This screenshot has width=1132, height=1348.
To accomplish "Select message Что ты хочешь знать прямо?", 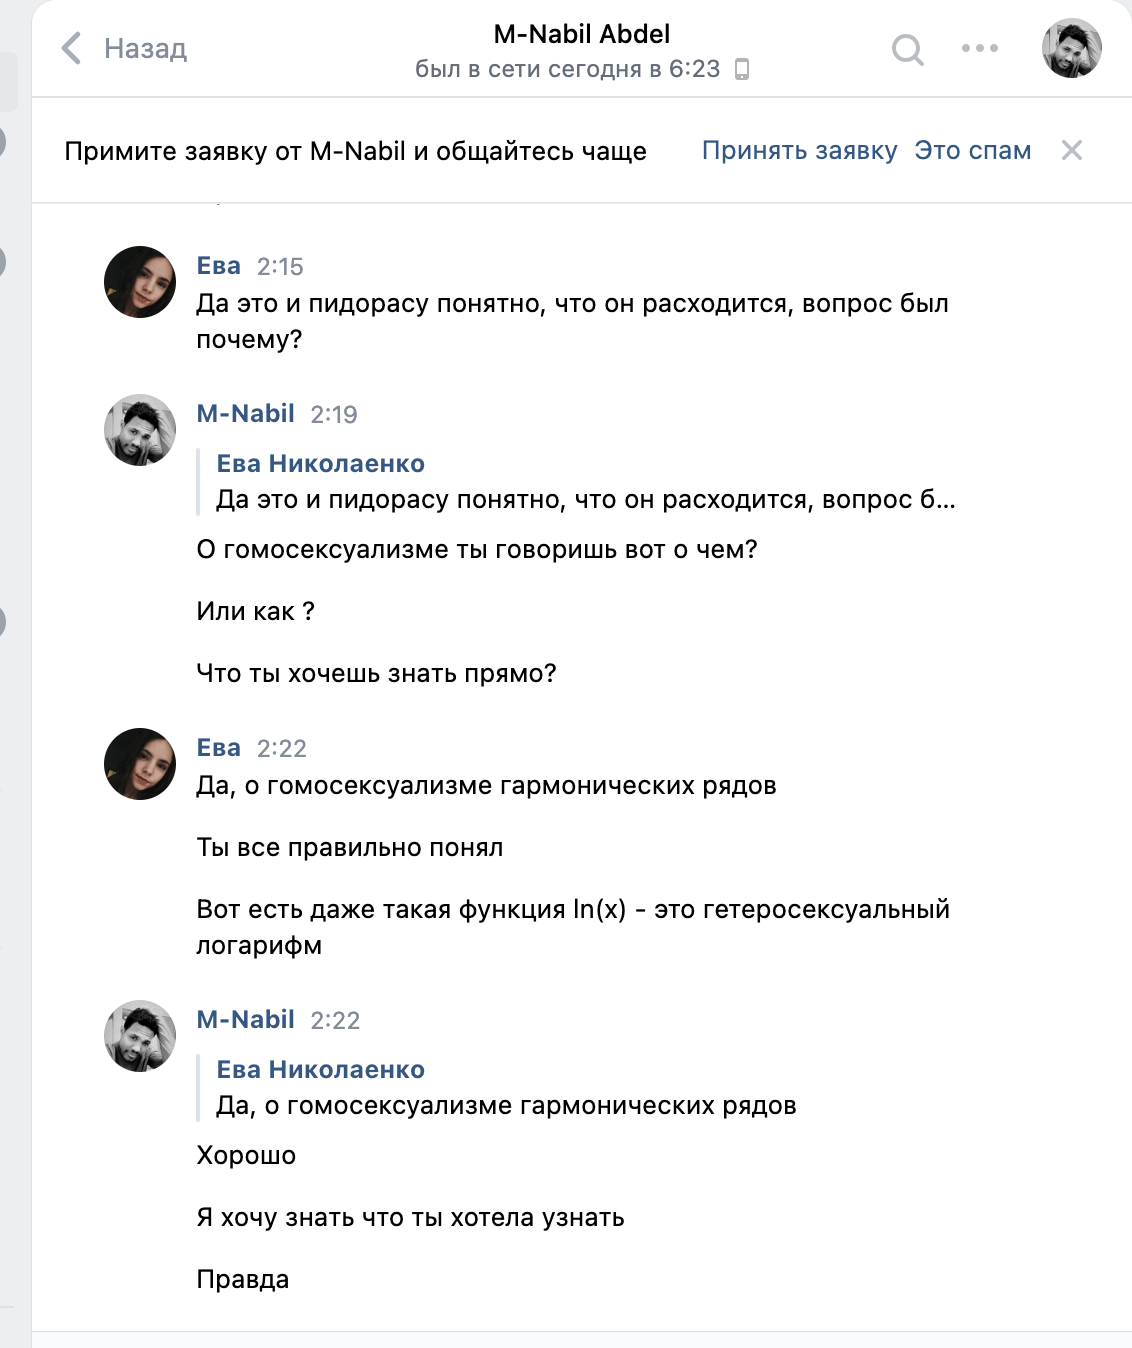I will click(x=376, y=673).
